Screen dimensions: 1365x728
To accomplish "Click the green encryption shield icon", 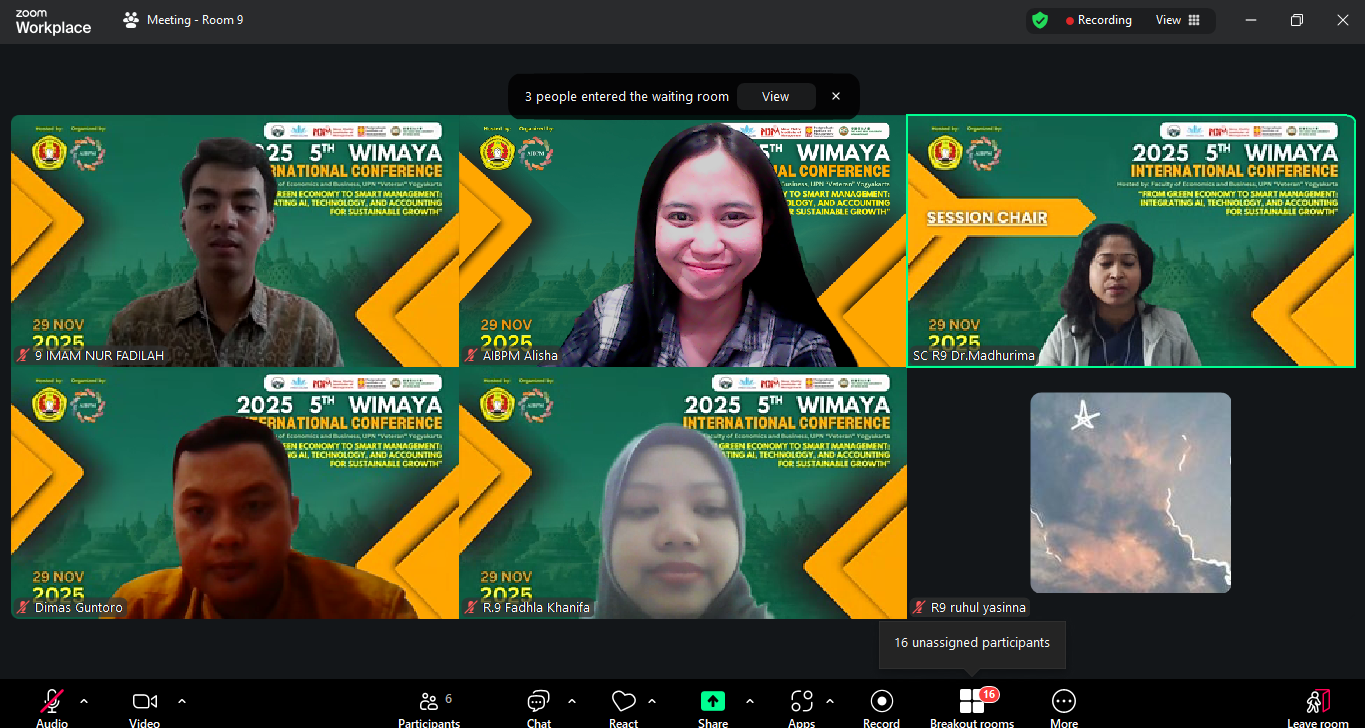I will [1040, 20].
